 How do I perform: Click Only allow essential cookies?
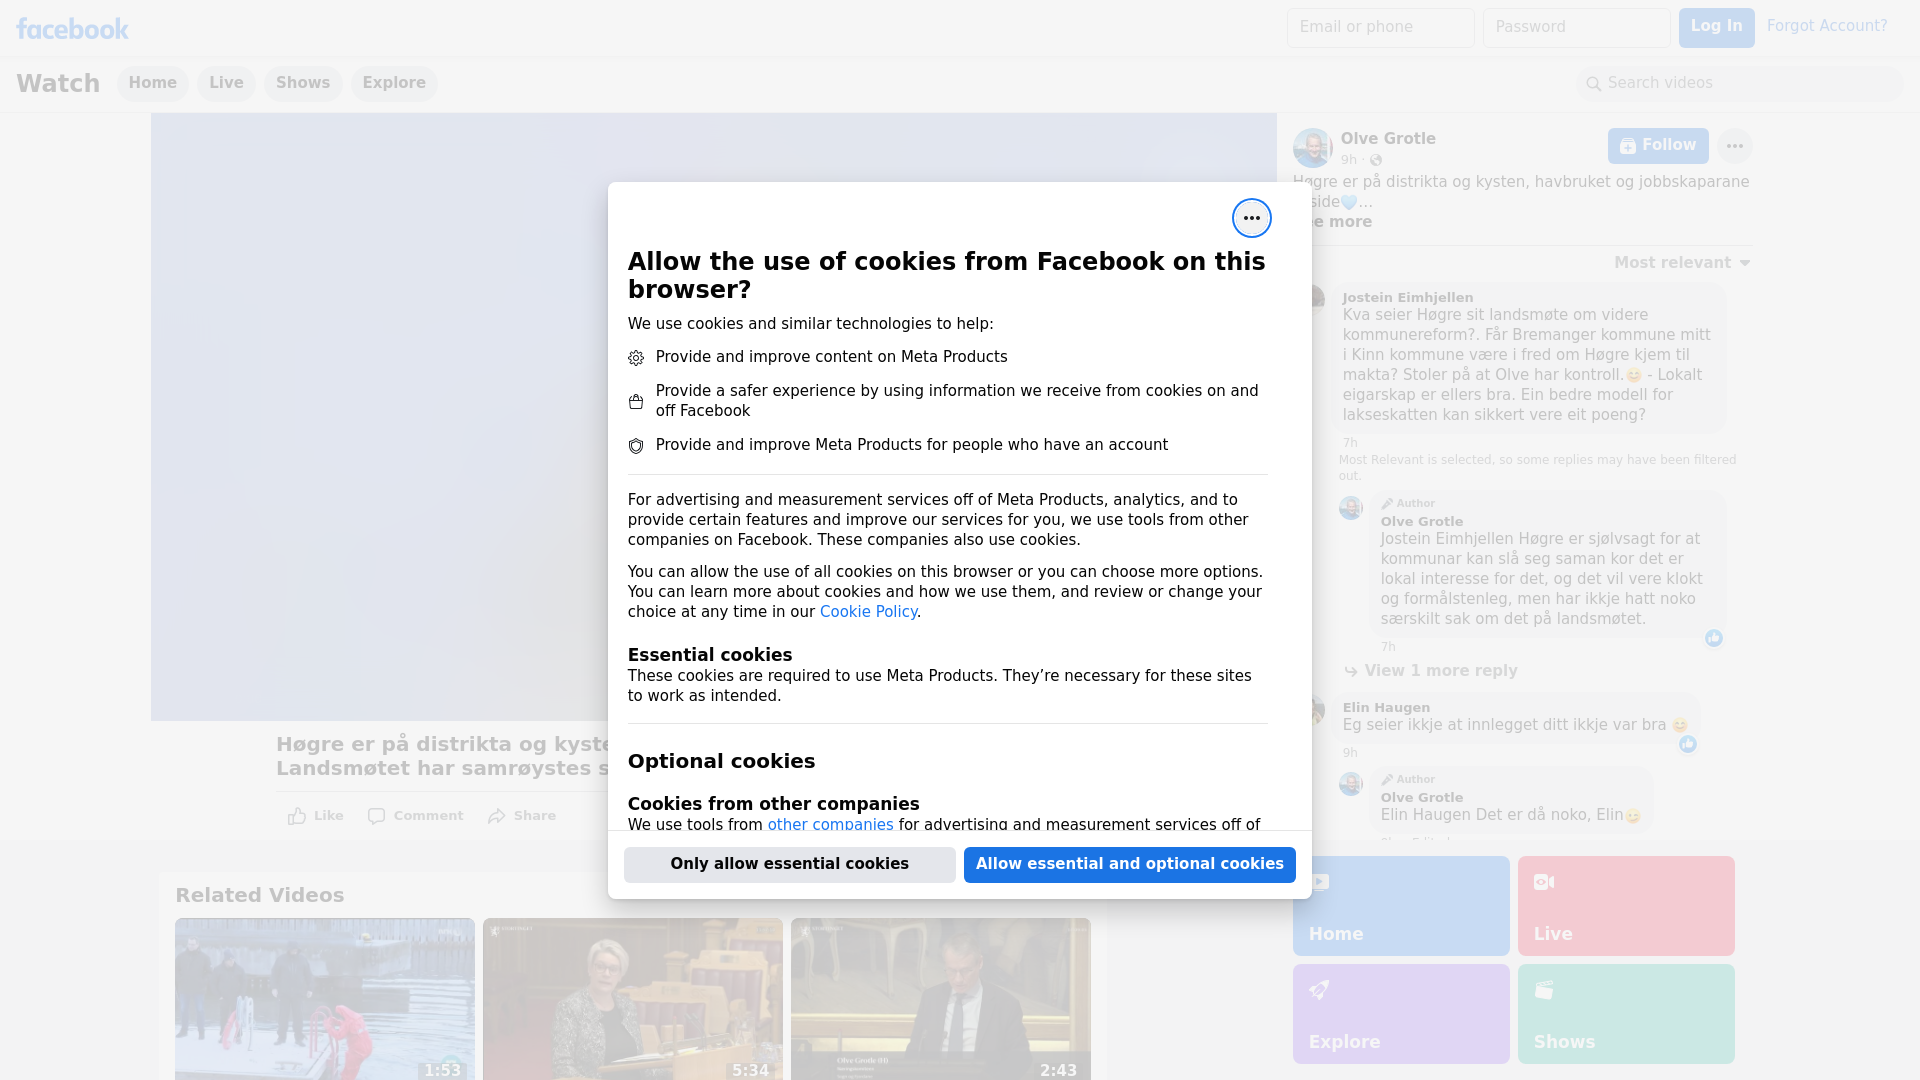click(790, 864)
